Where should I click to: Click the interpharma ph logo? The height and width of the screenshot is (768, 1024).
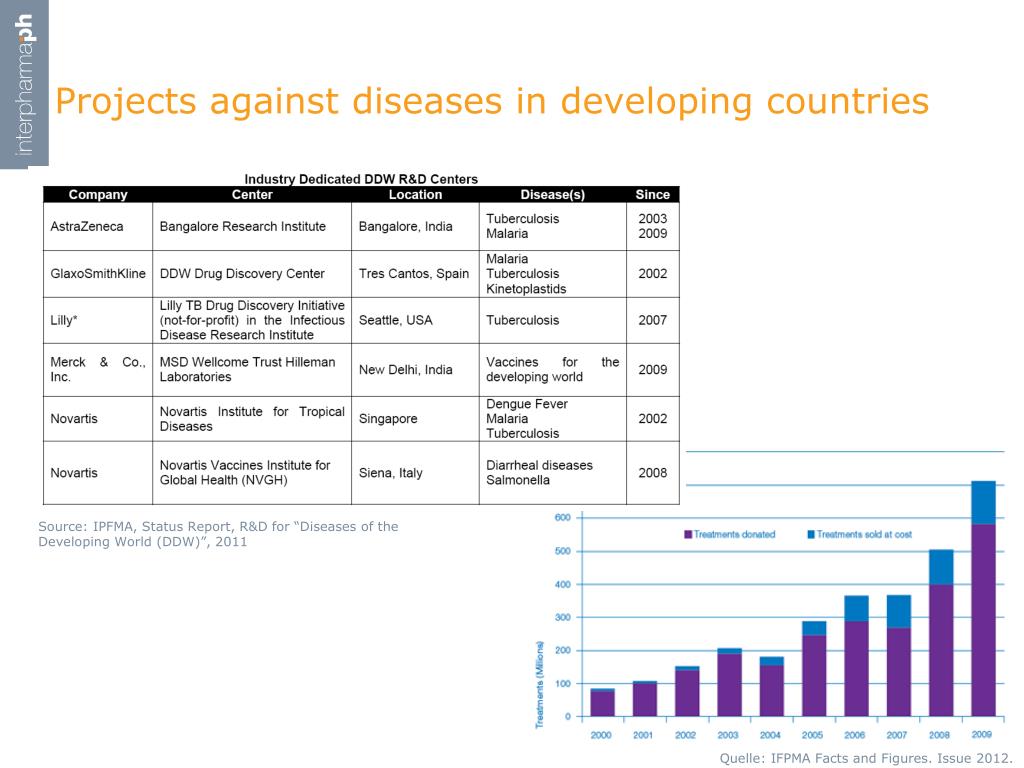[24, 84]
